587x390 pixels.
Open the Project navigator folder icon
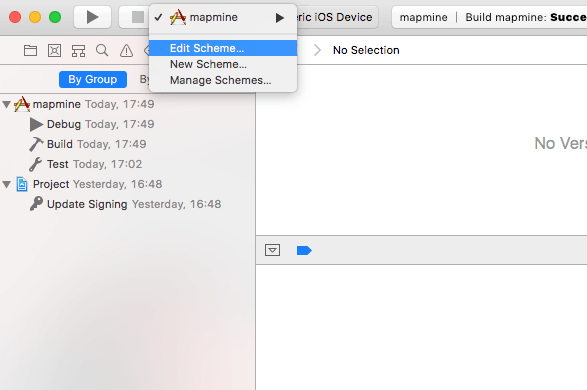pos(30,51)
